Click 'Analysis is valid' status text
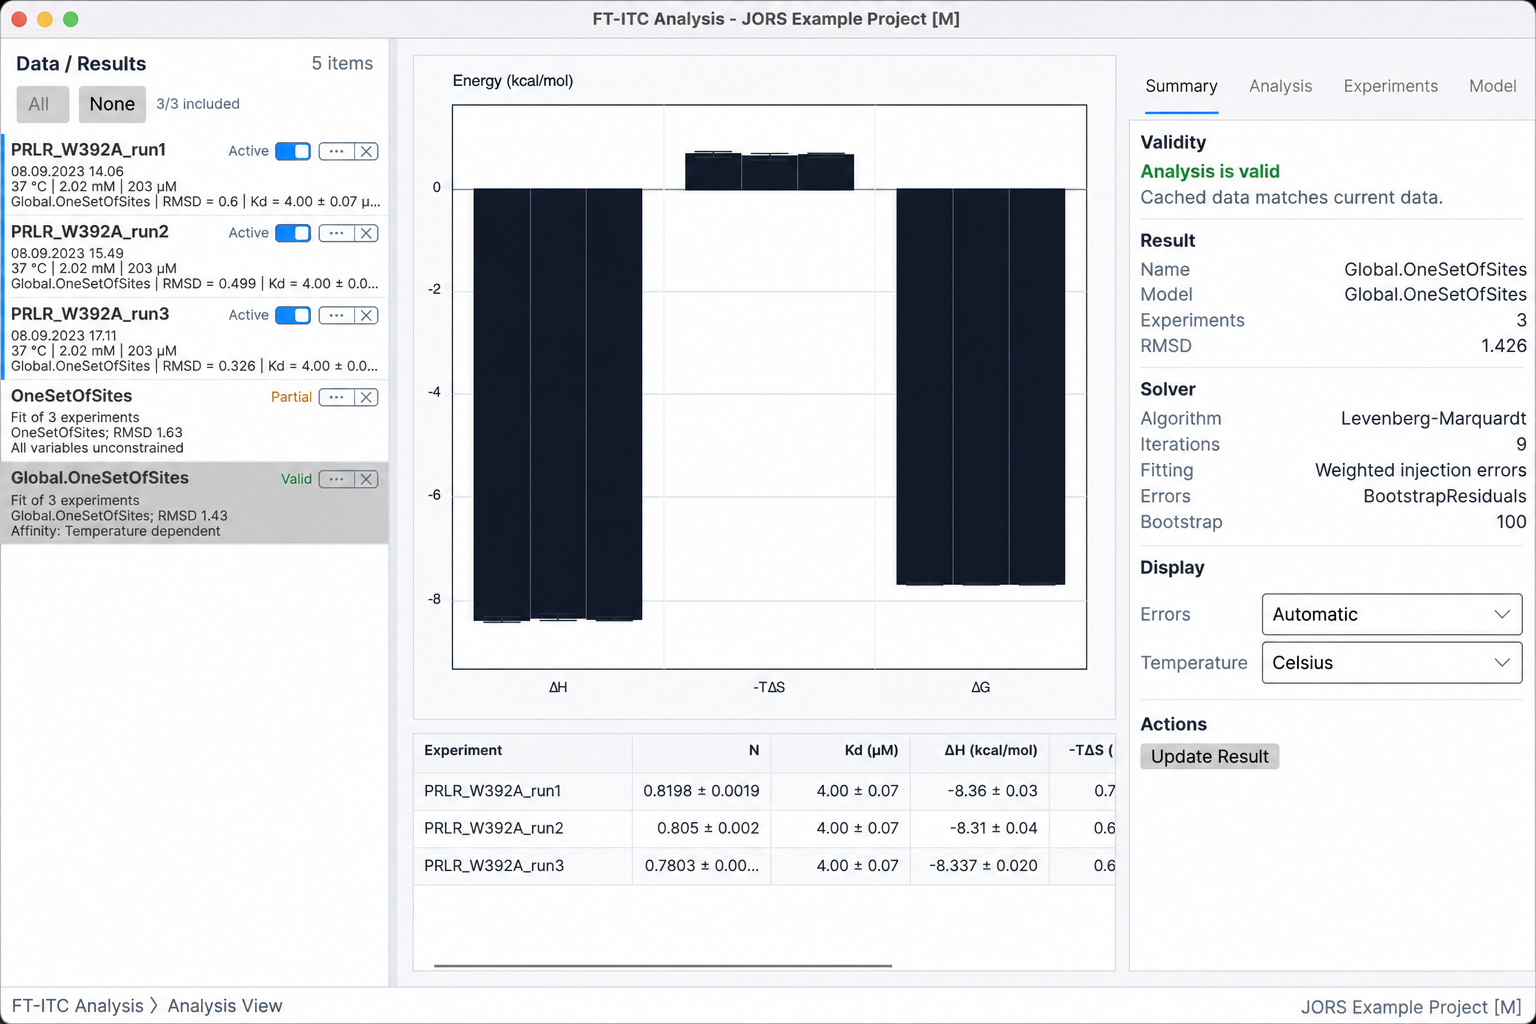Image resolution: width=1536 pixels, height=1024 pixels. 1210,172
